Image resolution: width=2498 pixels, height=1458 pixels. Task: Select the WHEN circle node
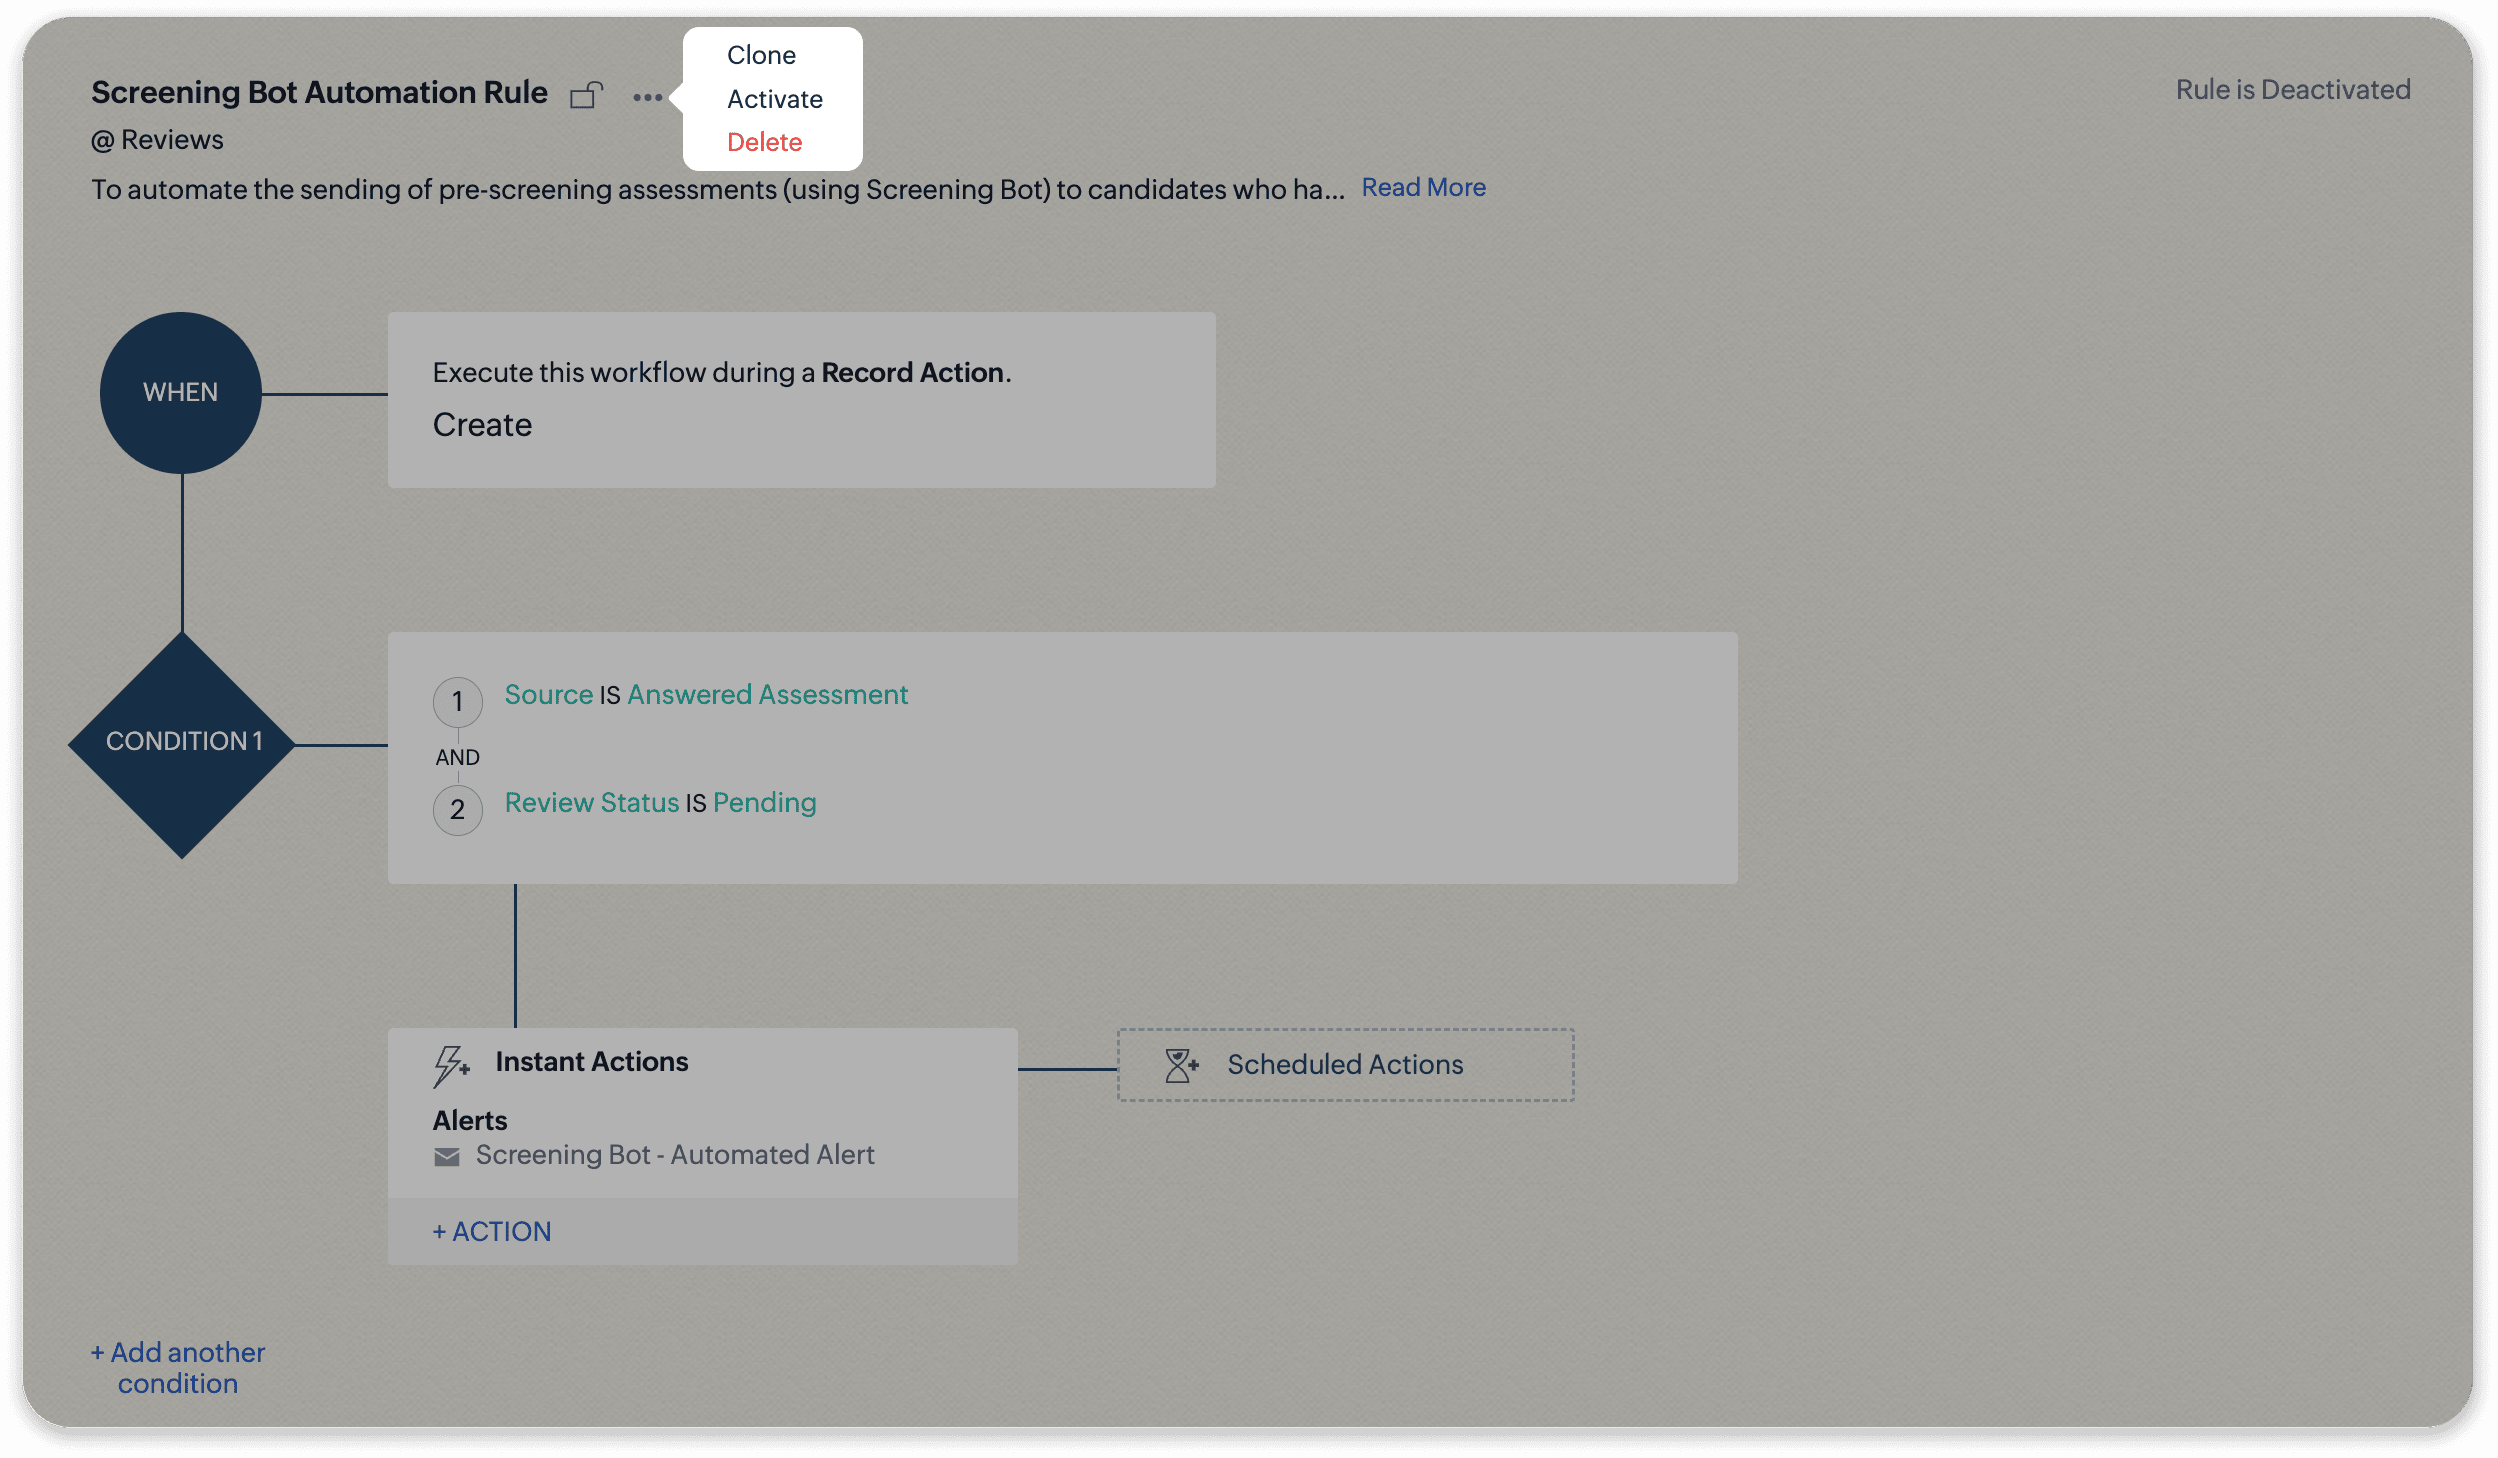(181, 393)
